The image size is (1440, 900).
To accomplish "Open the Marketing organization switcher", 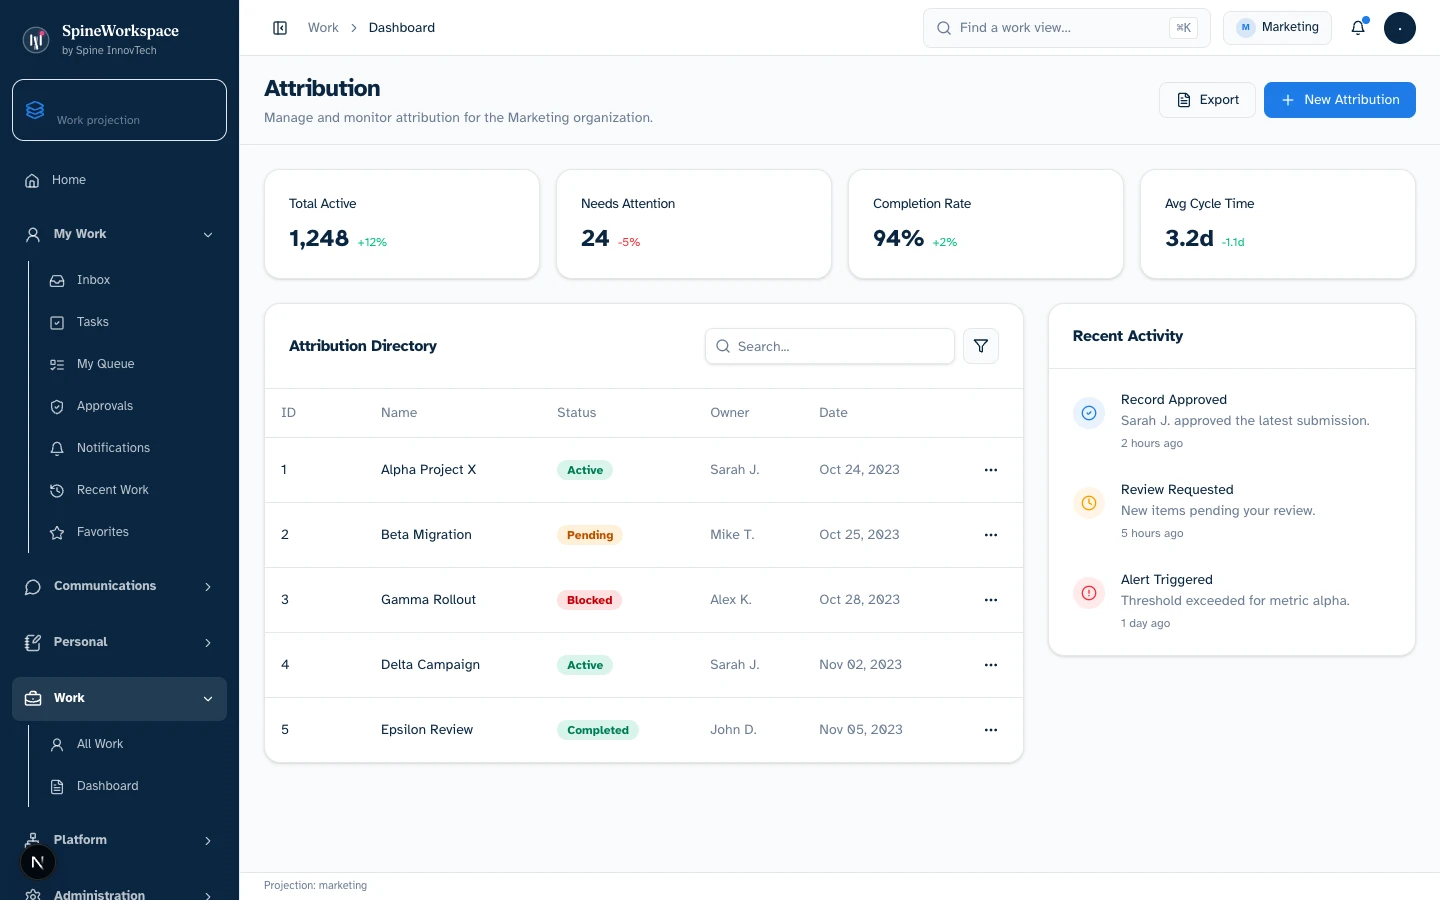I will [1277, 28].
